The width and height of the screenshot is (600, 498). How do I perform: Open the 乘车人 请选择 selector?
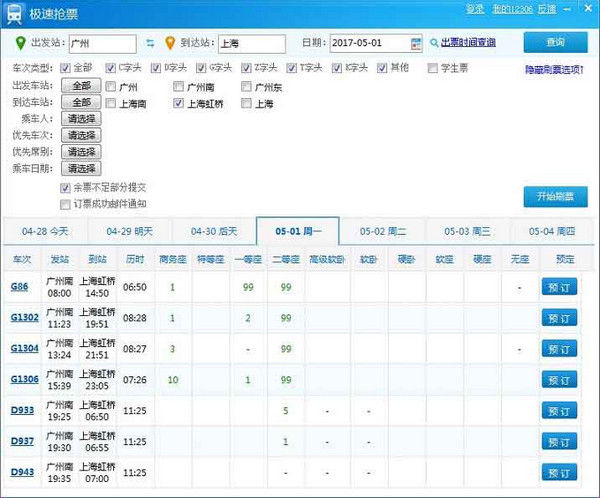[x=81, y=119]
